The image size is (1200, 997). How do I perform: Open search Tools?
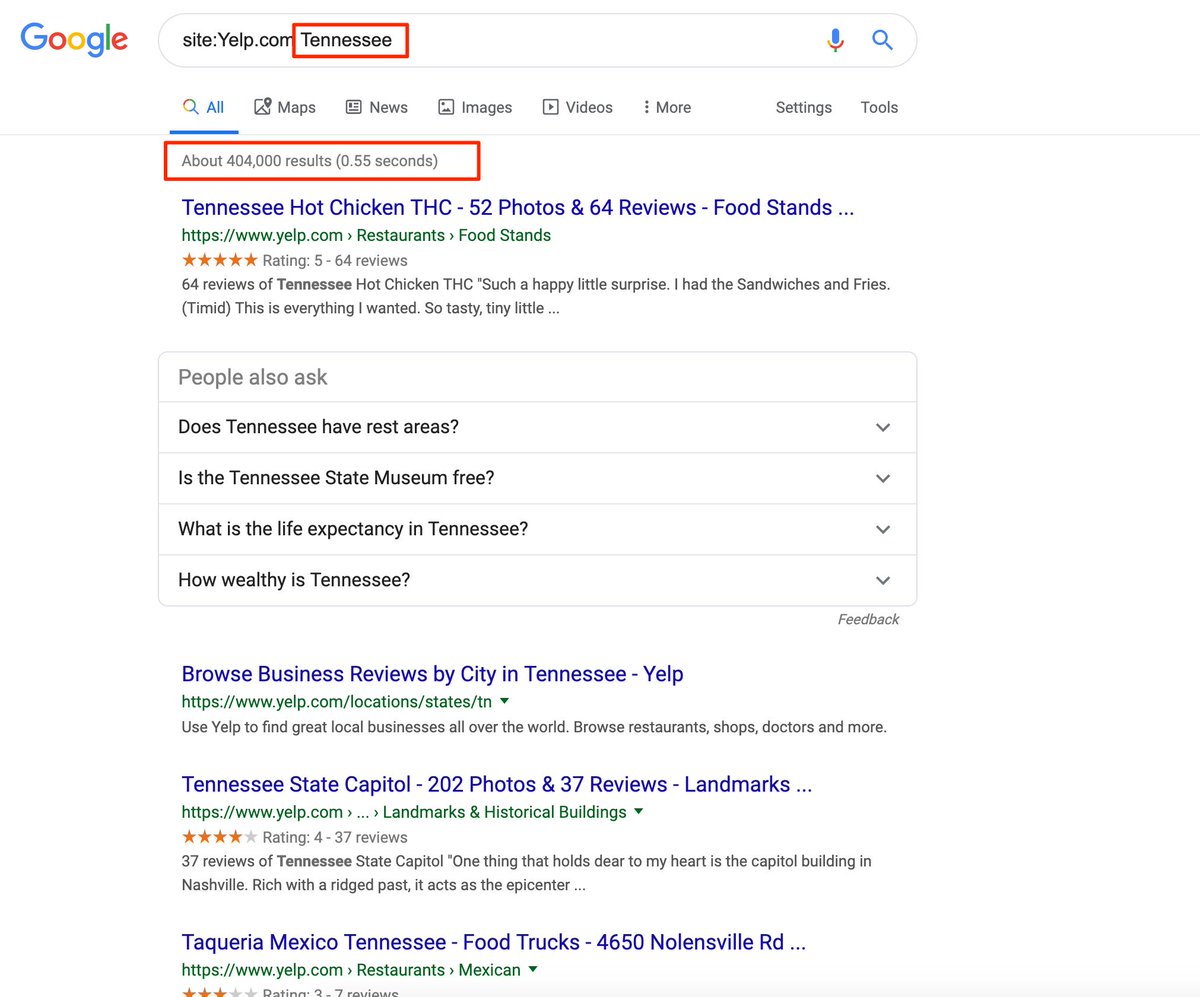[x=879, y=107]
